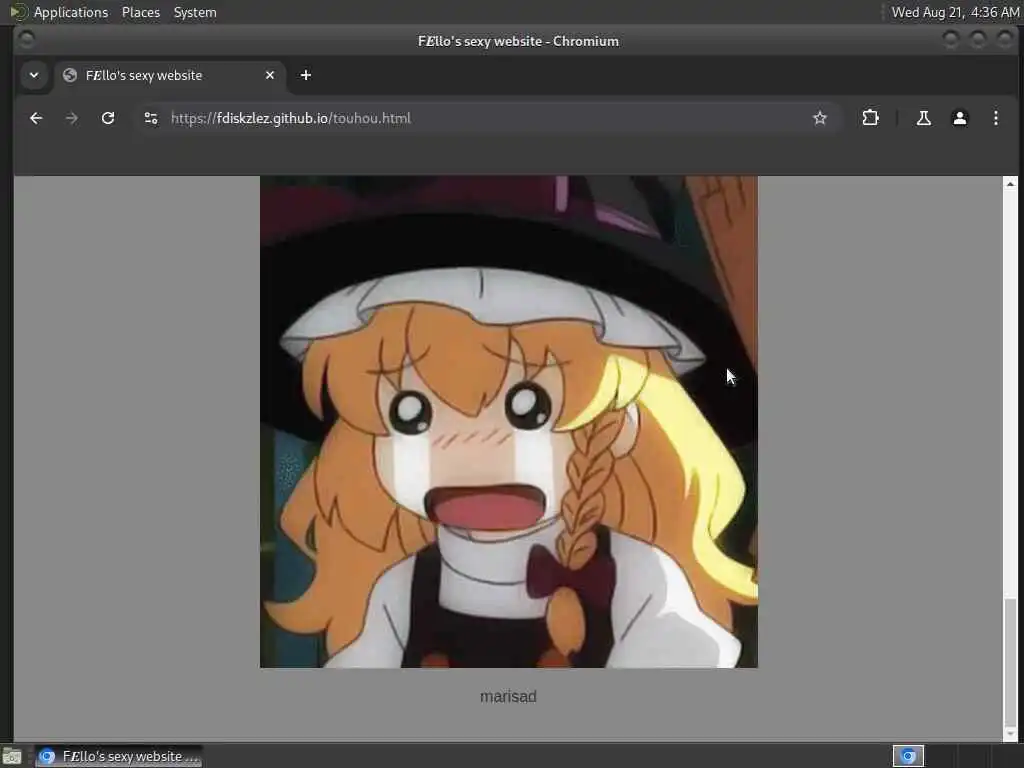
Task: Open the Applications menu
Action: point(71,12)
